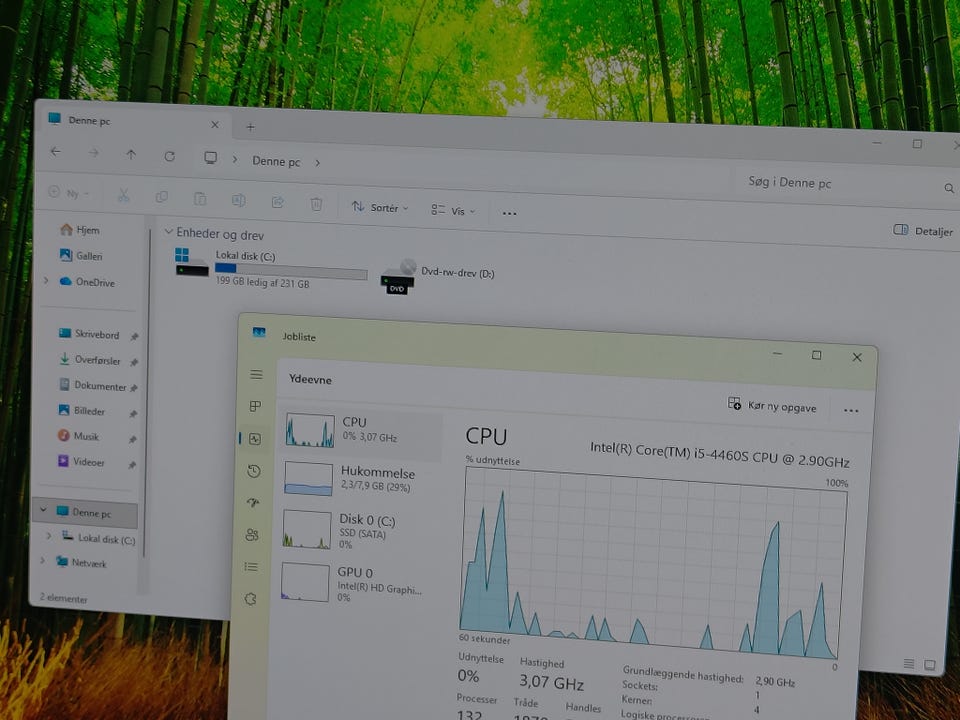Open Galleri in the navigation pane
The width and height of the screenshot is (960, 720).
point(81,255)
